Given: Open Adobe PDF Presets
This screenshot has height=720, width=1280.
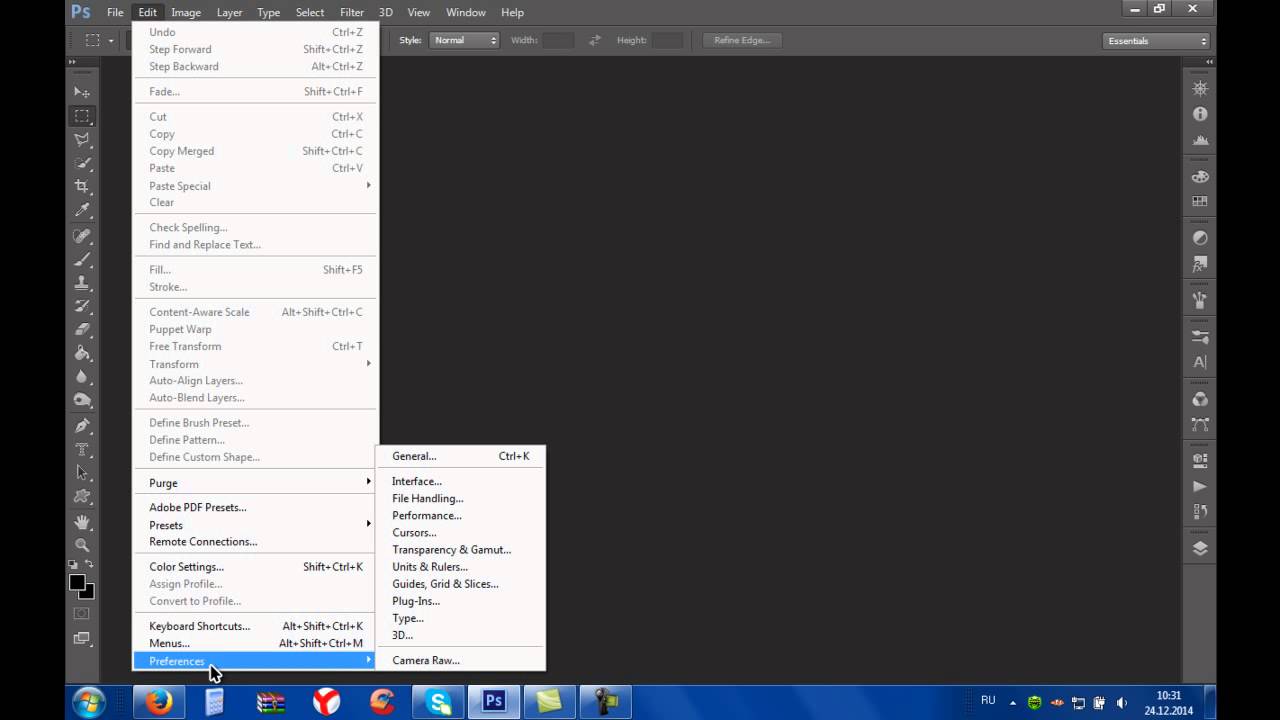Looking at the screenshot, I should point(256,508).
